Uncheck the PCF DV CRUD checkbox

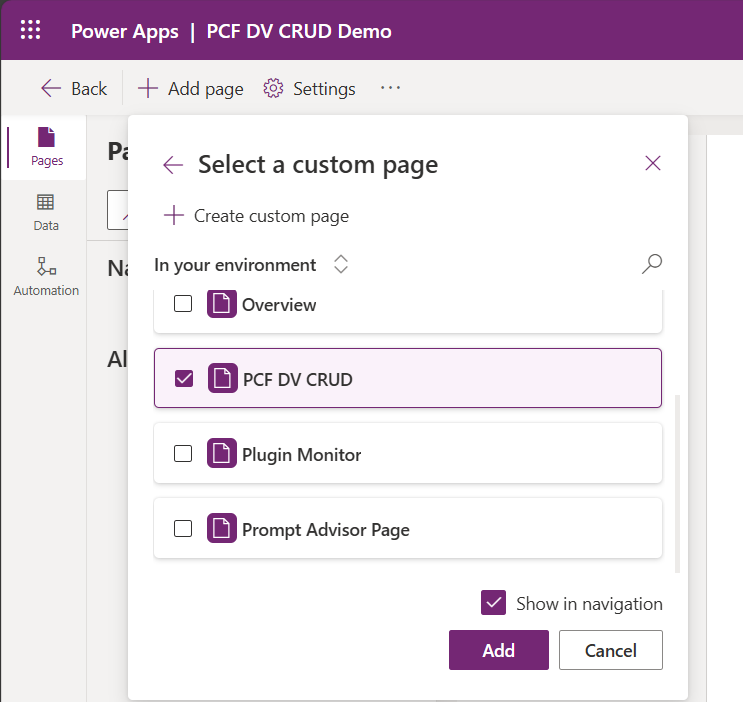click(183, 378)
